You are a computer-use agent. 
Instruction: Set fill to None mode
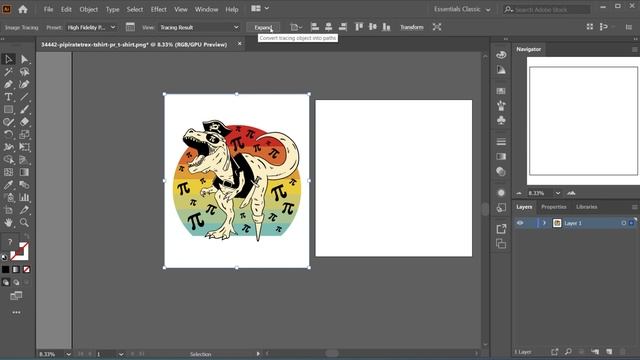click(27, 269)
